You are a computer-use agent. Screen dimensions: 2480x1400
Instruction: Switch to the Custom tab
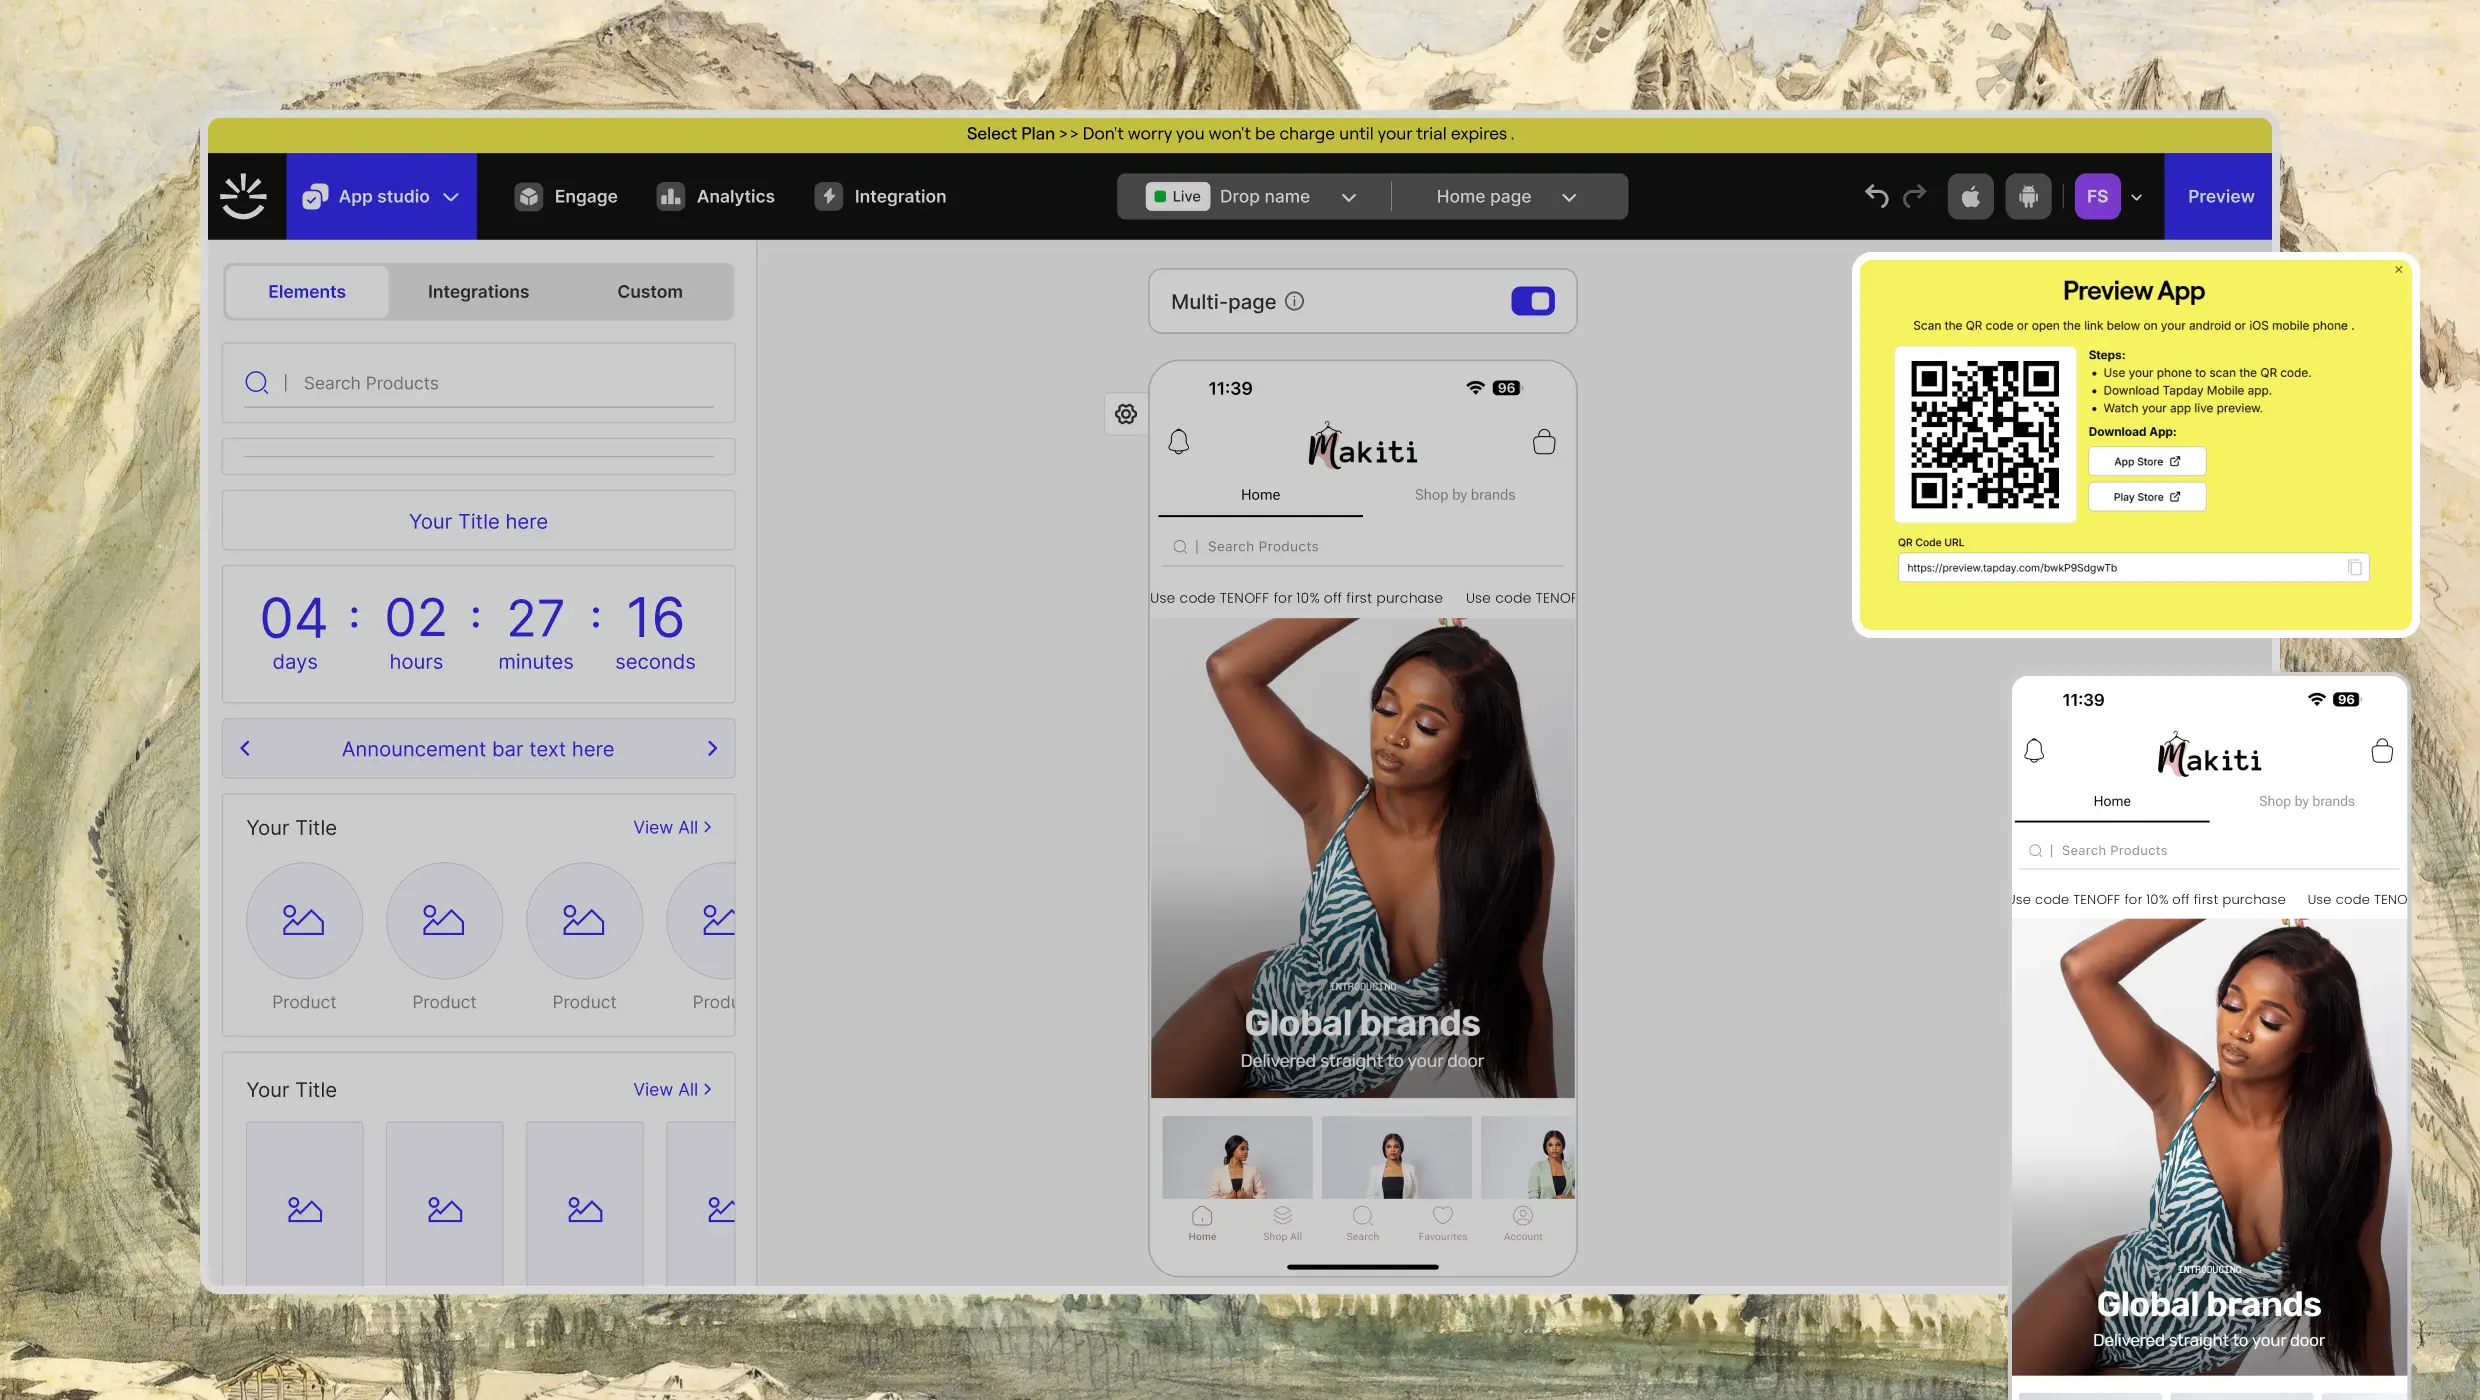(649, 292)
